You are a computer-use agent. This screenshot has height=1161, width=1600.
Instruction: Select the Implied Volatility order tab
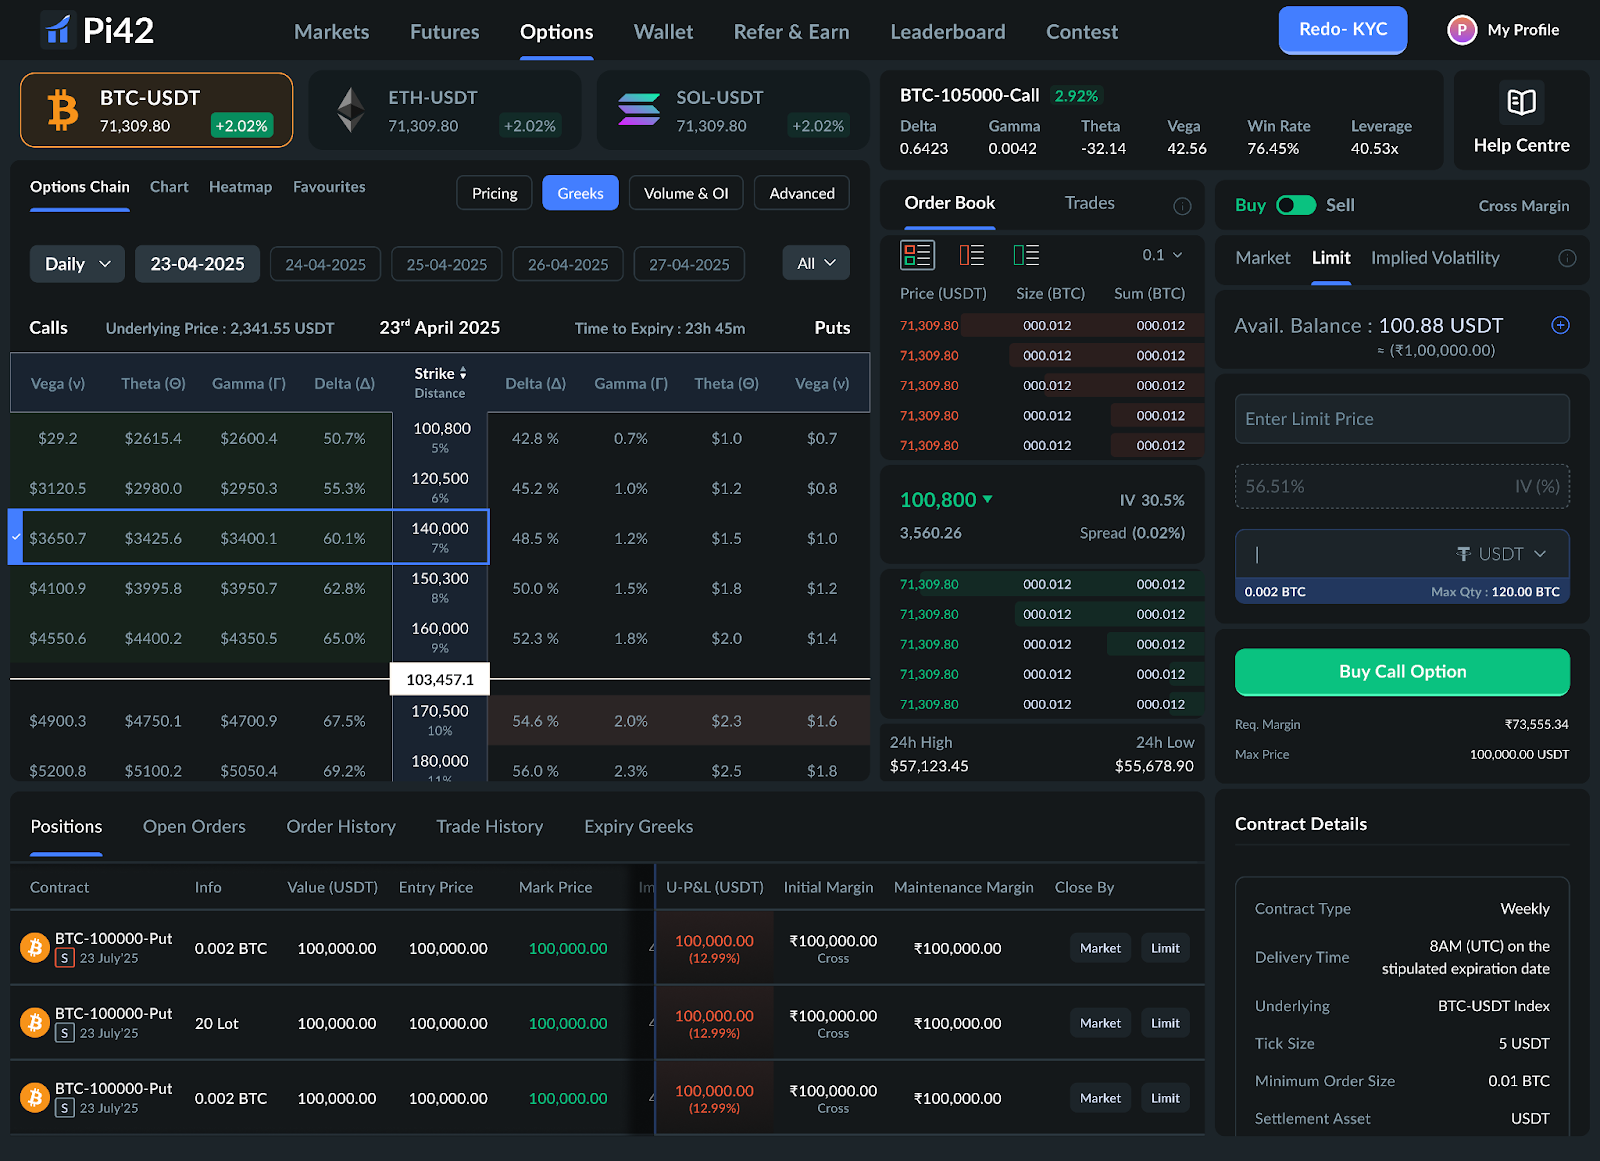(1435, 258)
